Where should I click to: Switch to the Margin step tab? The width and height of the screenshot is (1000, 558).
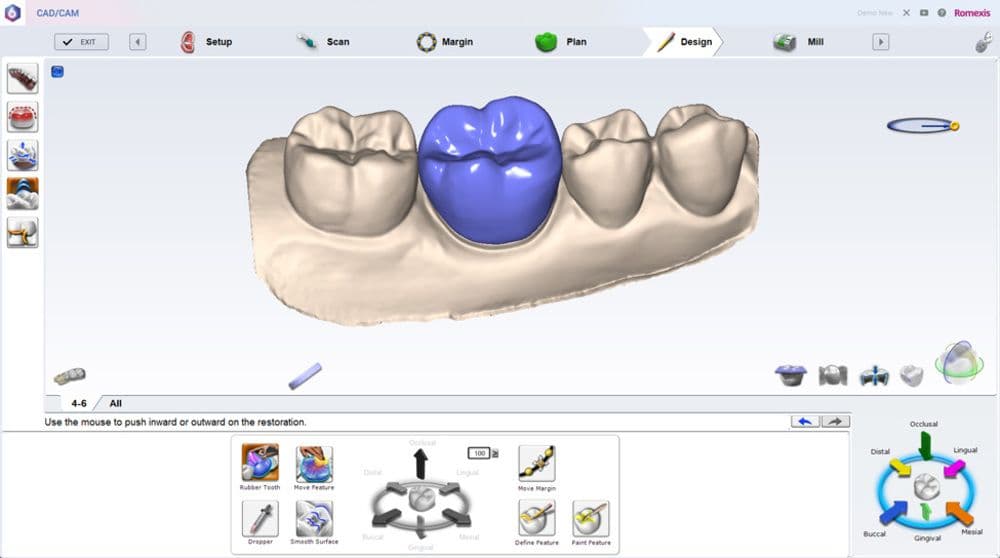tap(444, 42)
